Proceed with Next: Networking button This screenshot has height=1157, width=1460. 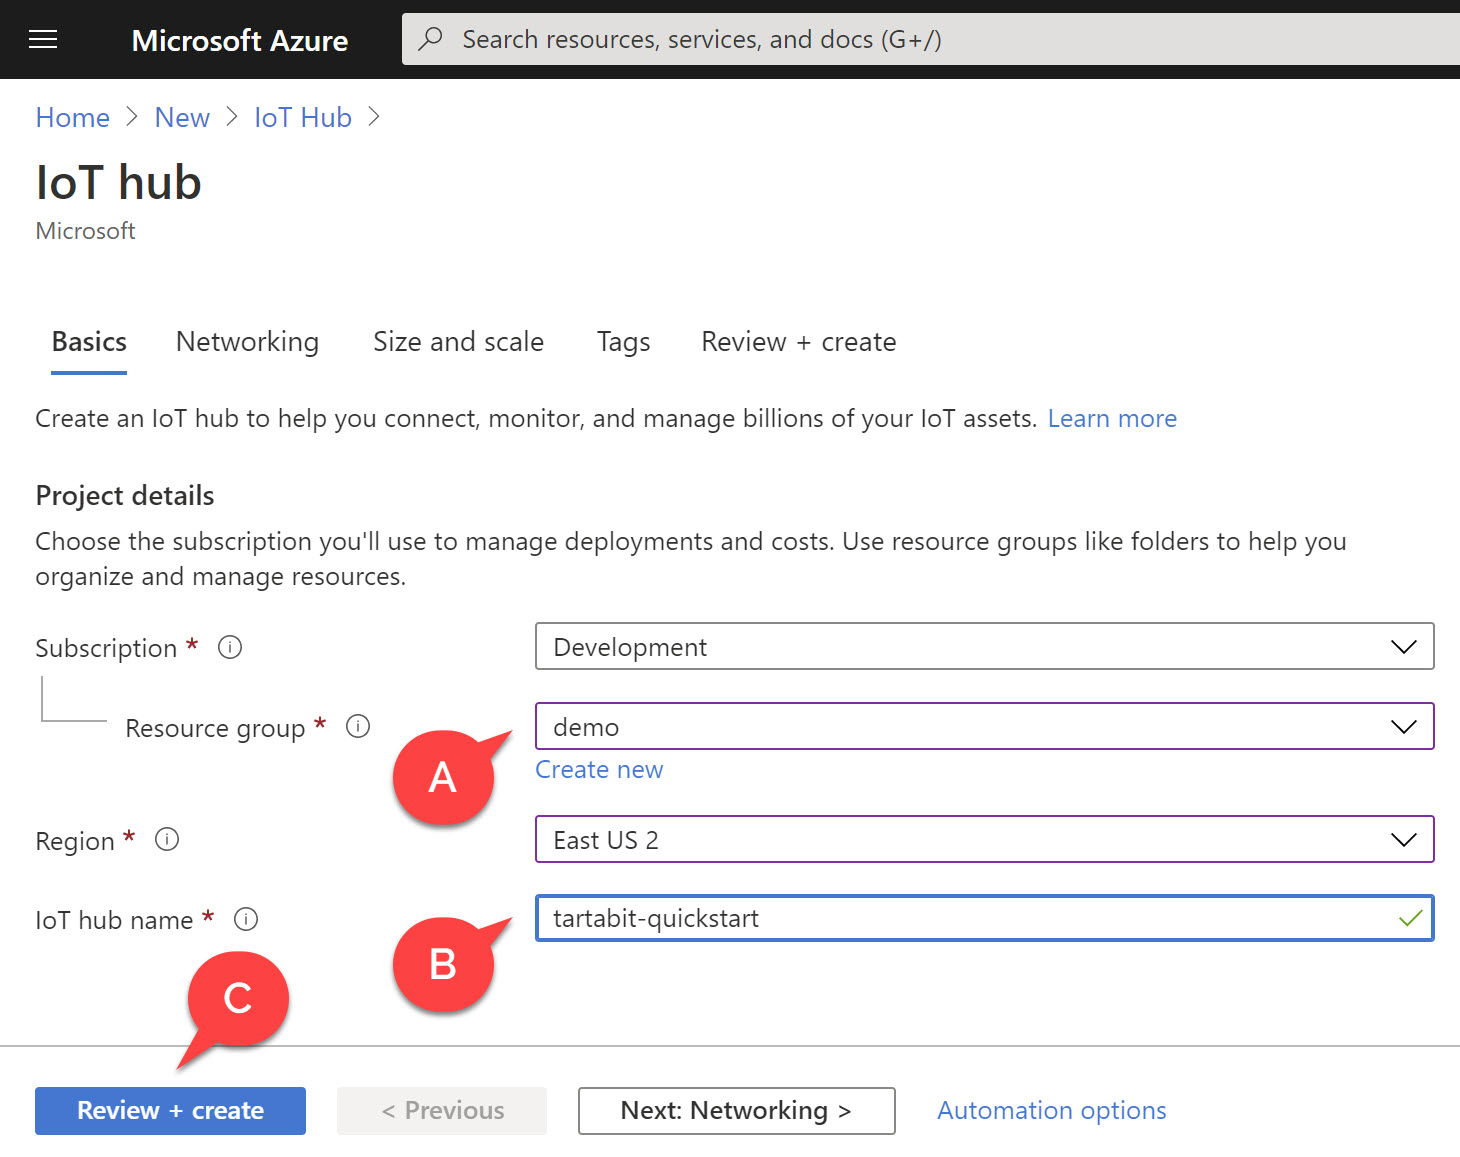tap(736, 1111)
